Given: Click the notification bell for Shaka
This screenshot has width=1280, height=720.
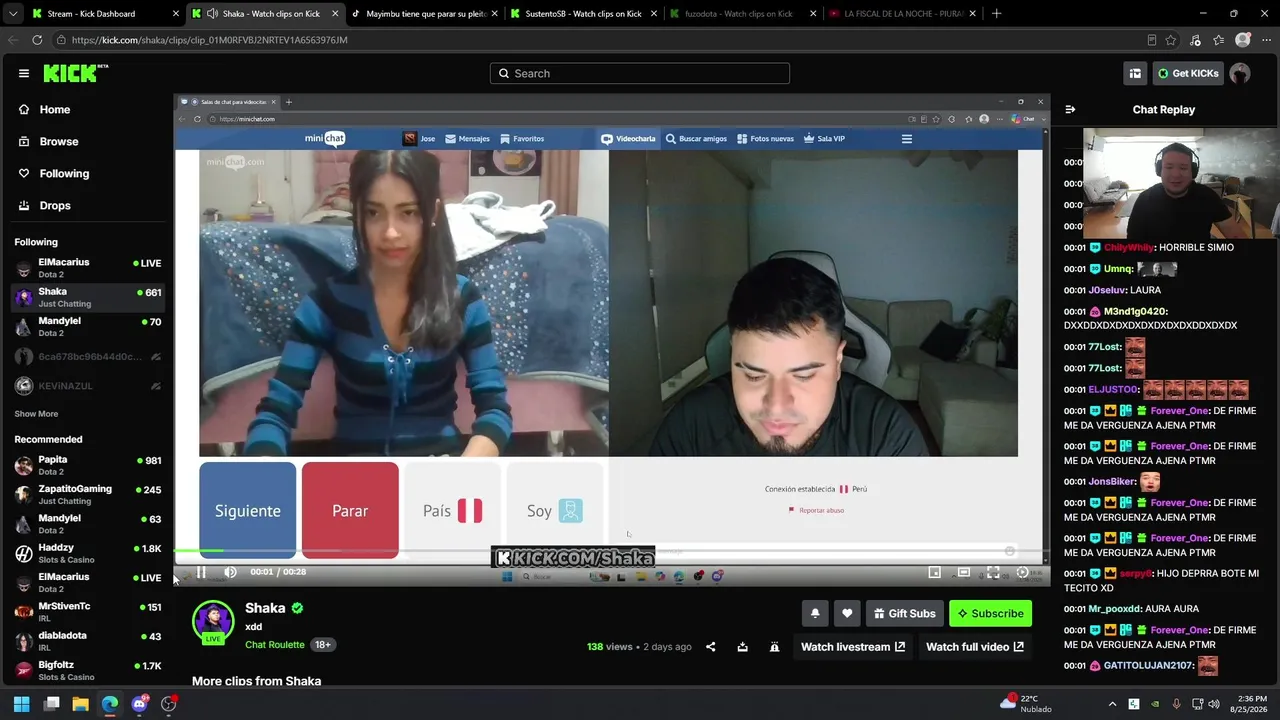Looking at the screenshot, I should (x=815, y=613).
